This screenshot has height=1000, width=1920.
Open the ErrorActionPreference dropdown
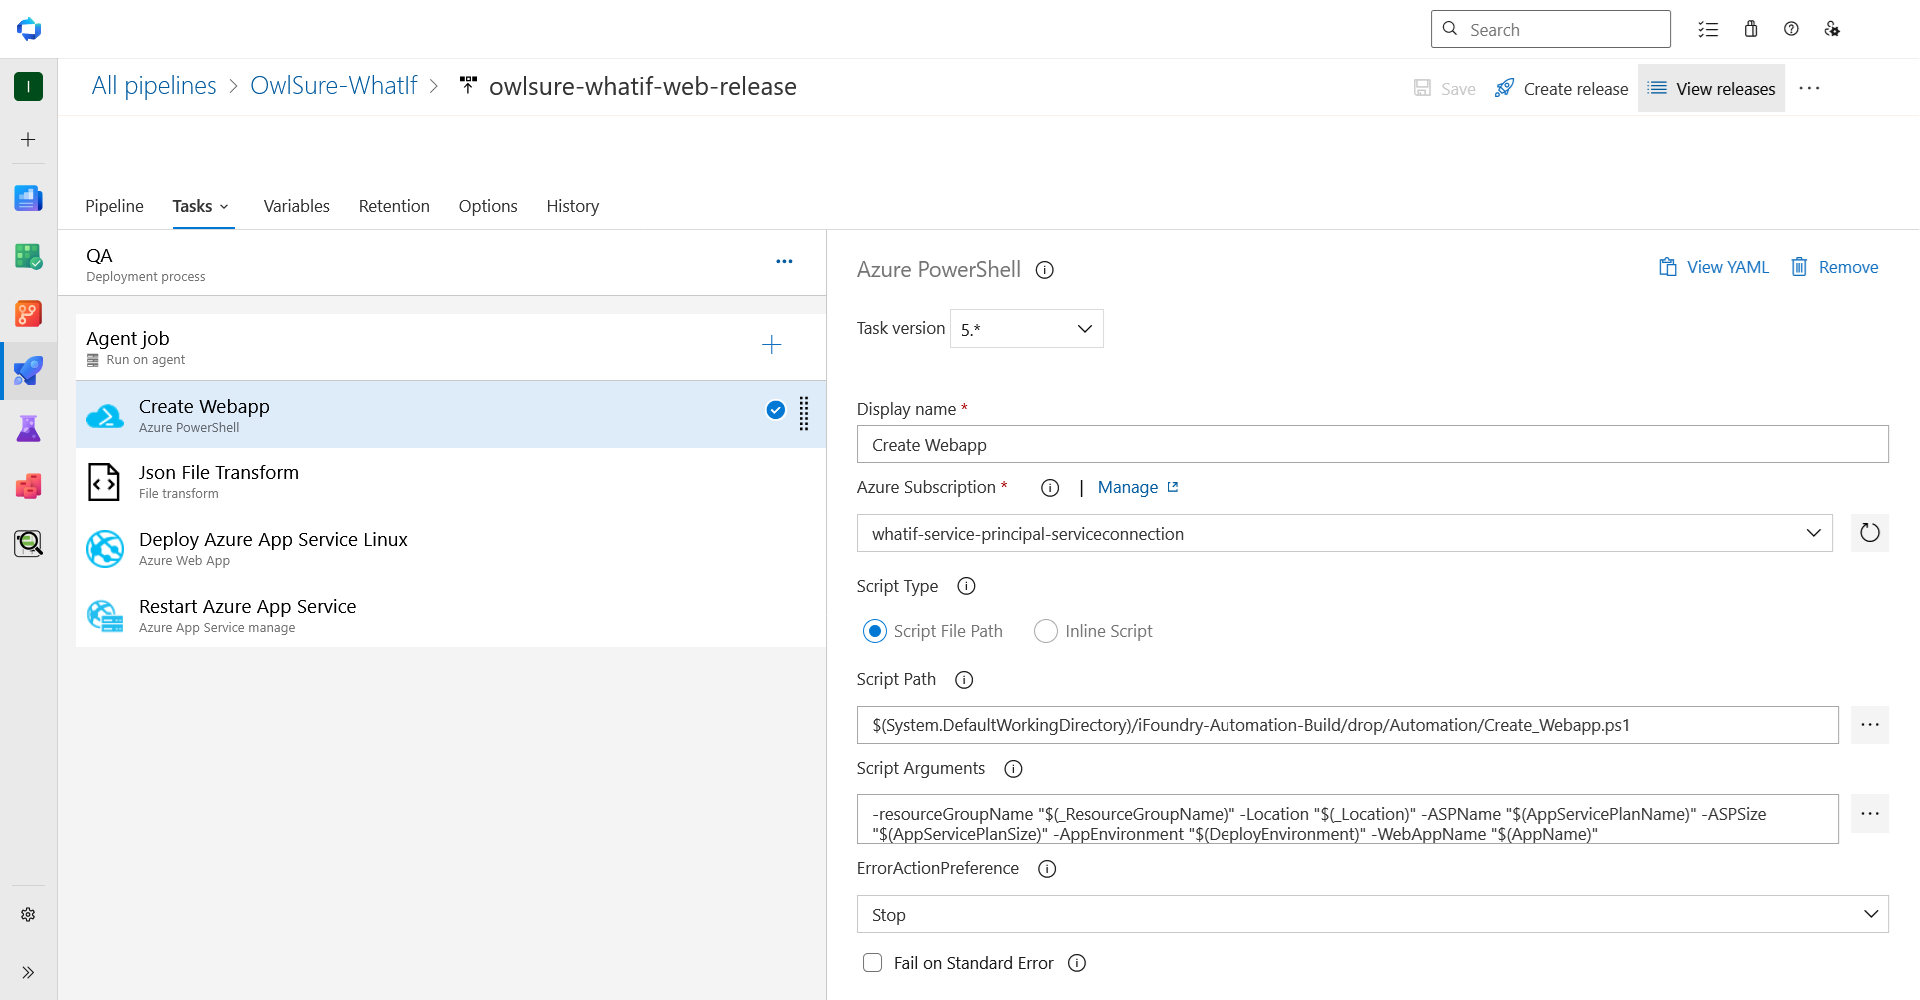coord(1372,914)
